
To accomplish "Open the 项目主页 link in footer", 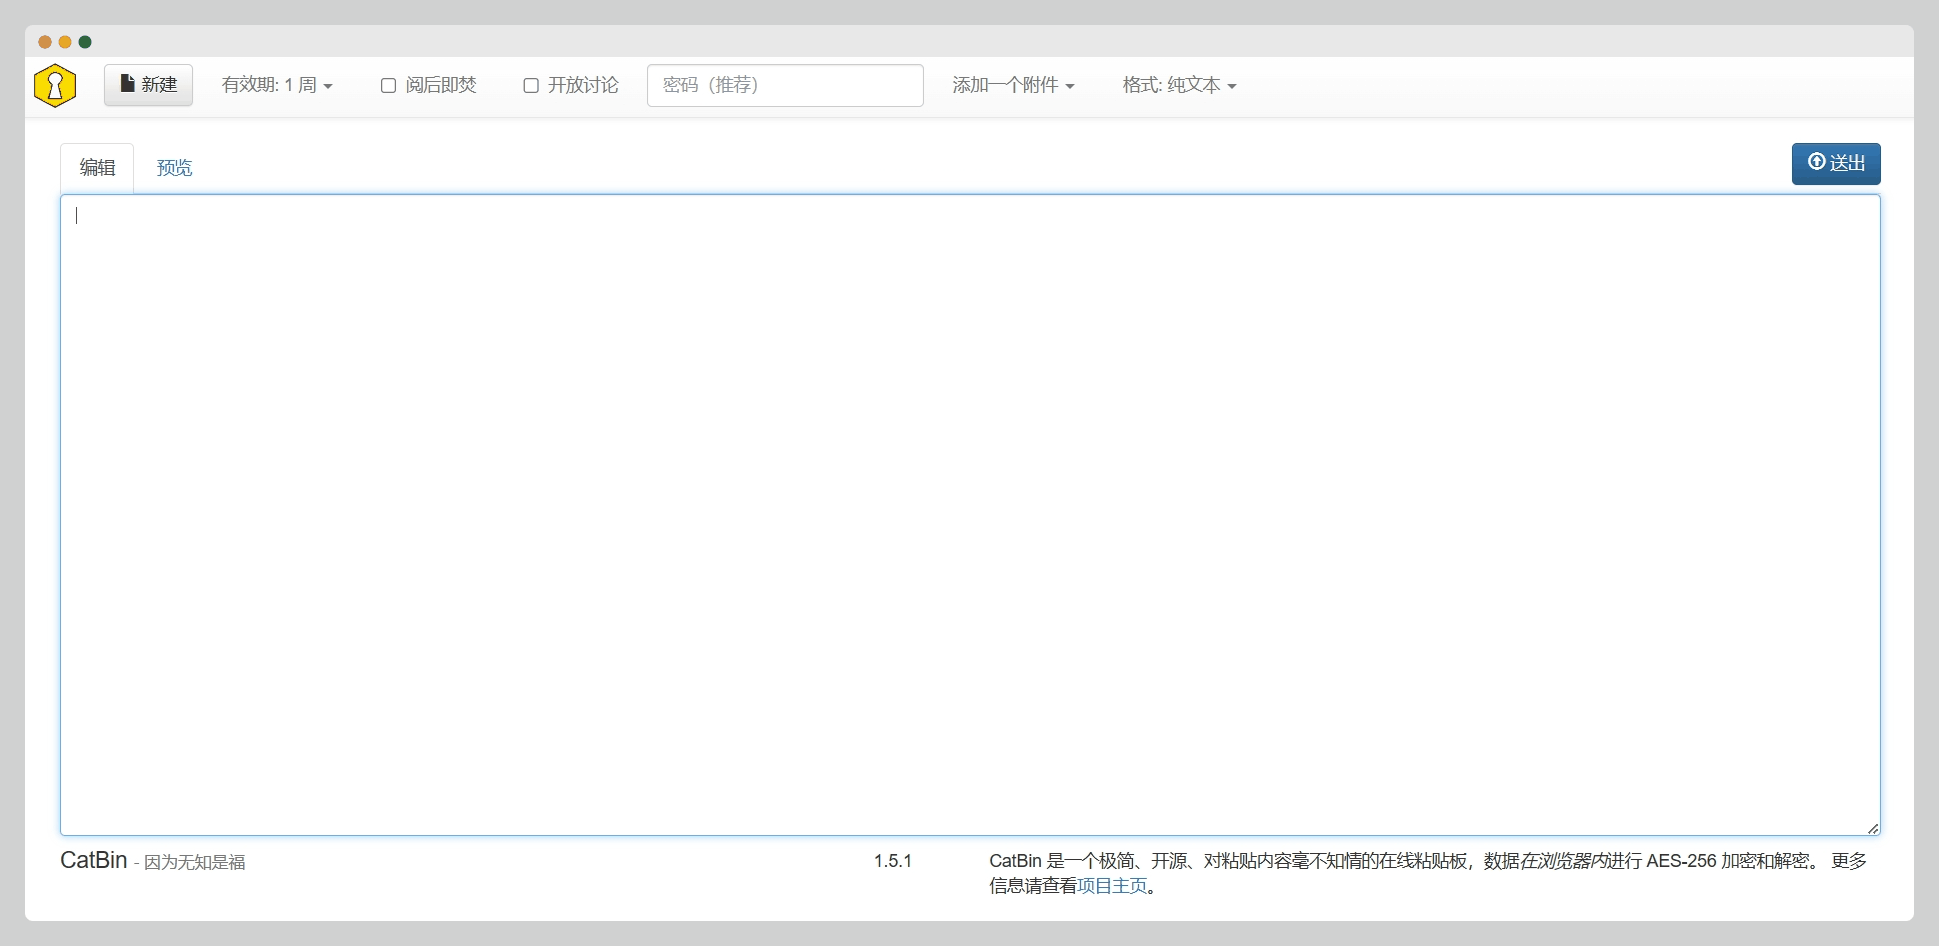I will click(x=1112, y=886).
